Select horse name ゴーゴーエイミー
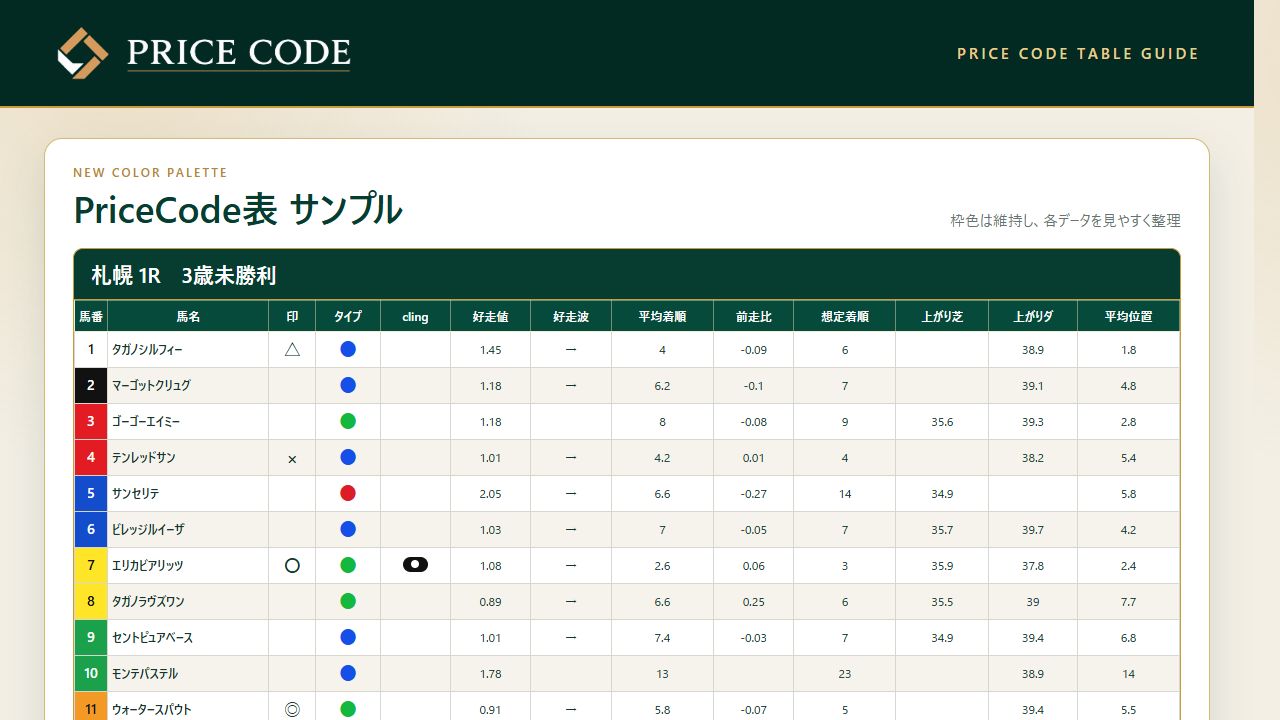The height and width of the screenshot is (720, 1280). 146,422
